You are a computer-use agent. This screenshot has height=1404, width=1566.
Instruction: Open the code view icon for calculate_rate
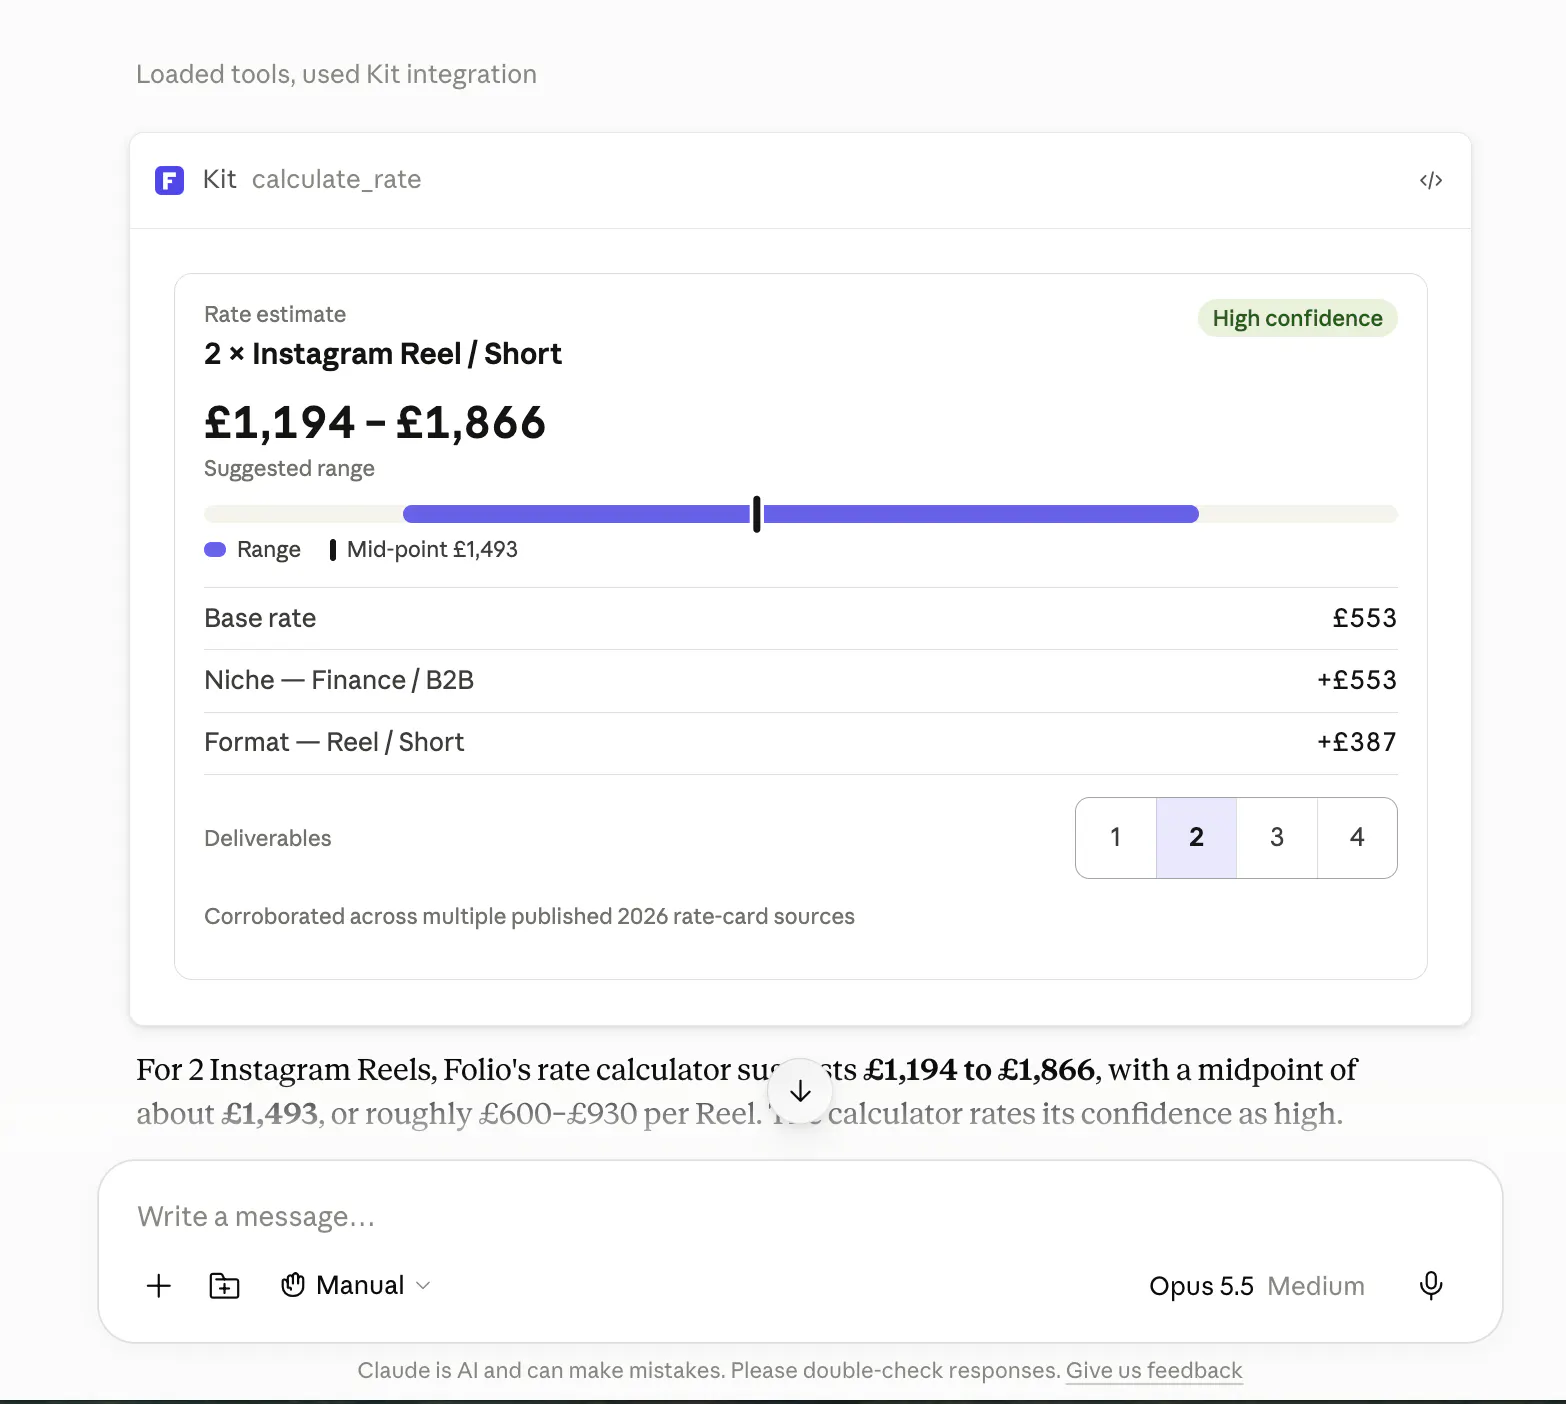coord(1431,180)
